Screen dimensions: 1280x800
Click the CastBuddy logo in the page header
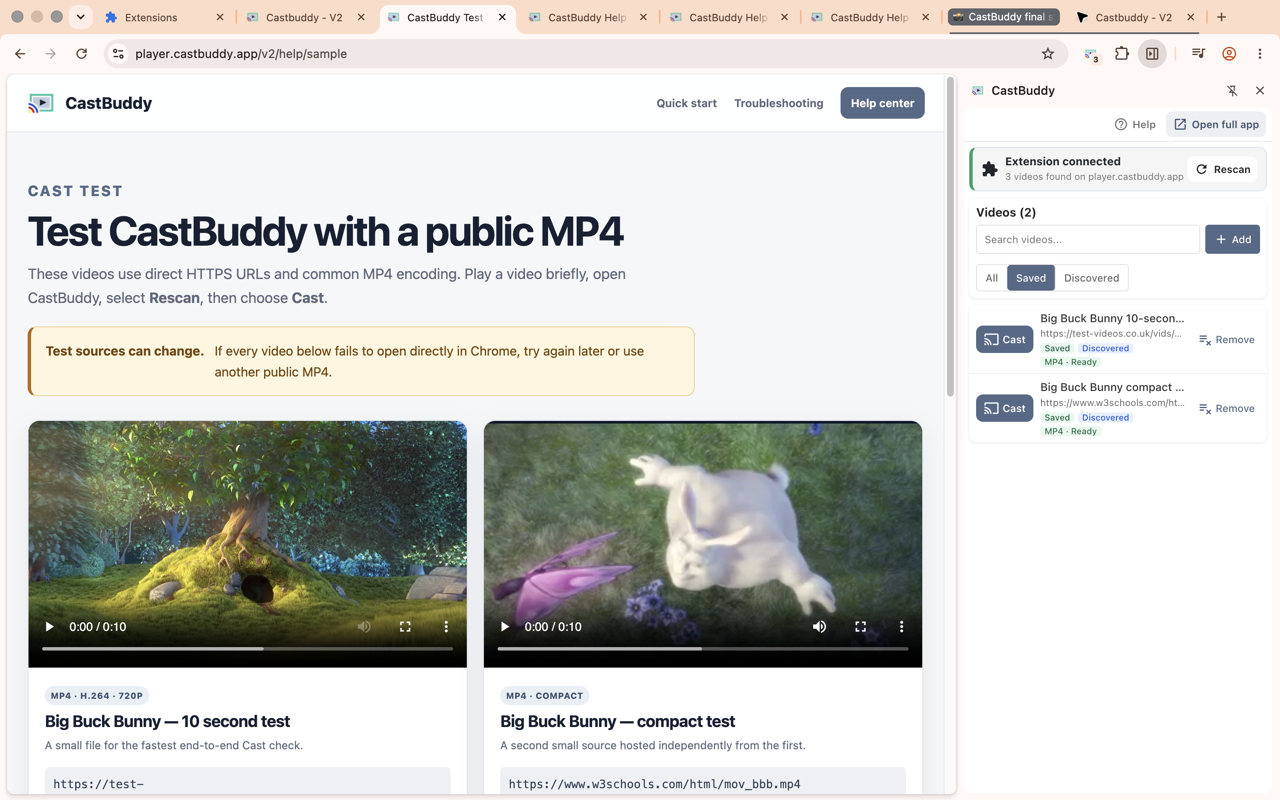pos(41,103)
